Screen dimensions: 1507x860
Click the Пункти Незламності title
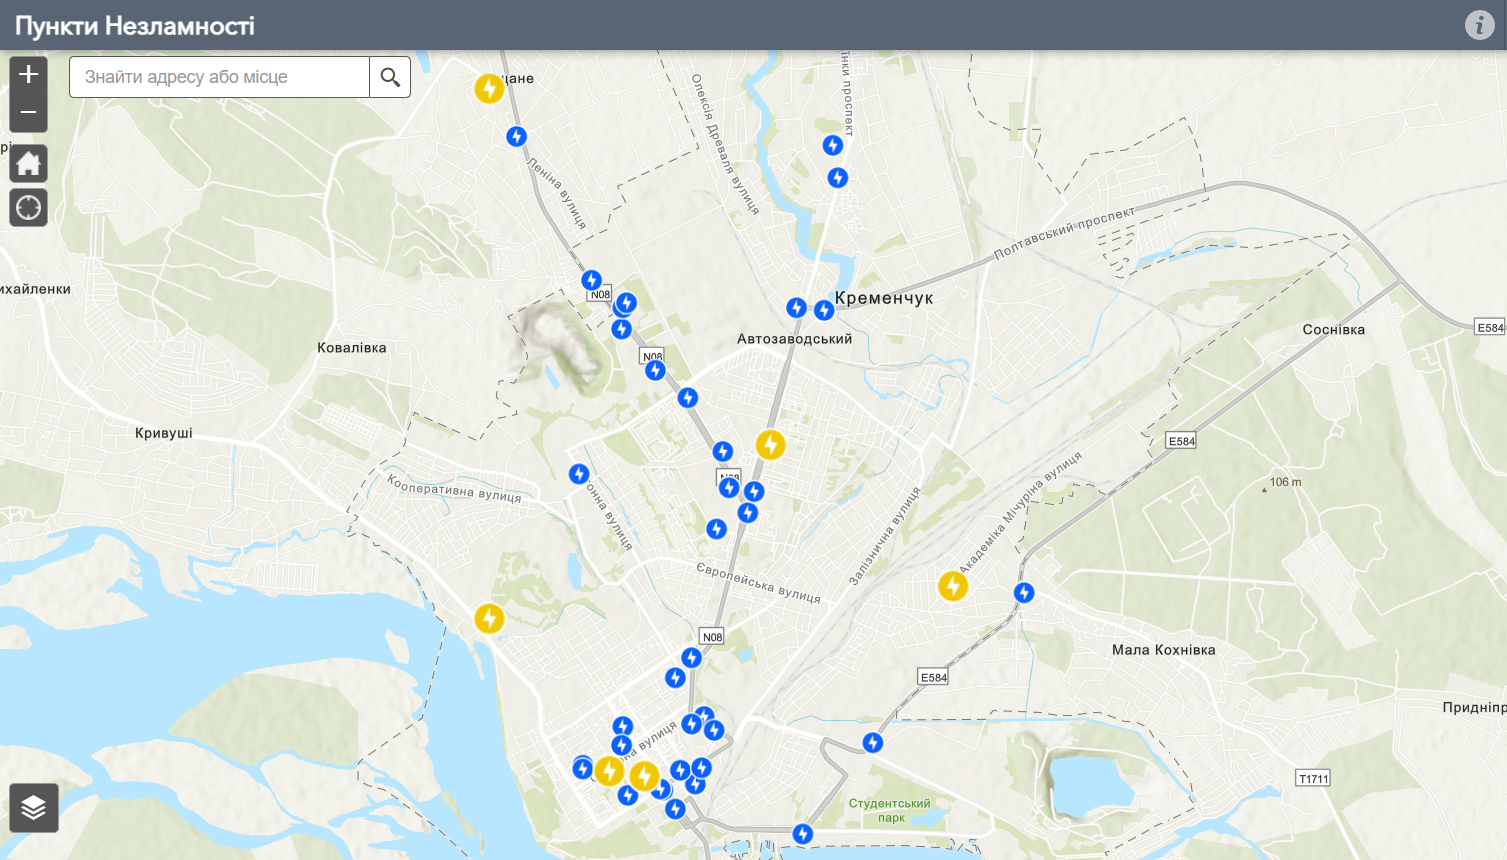pyautogui.click(x=135, y=25)
